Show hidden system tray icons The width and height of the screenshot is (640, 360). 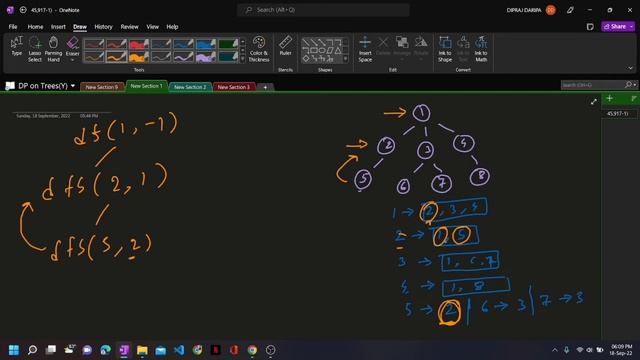click(x=554, y=350)
